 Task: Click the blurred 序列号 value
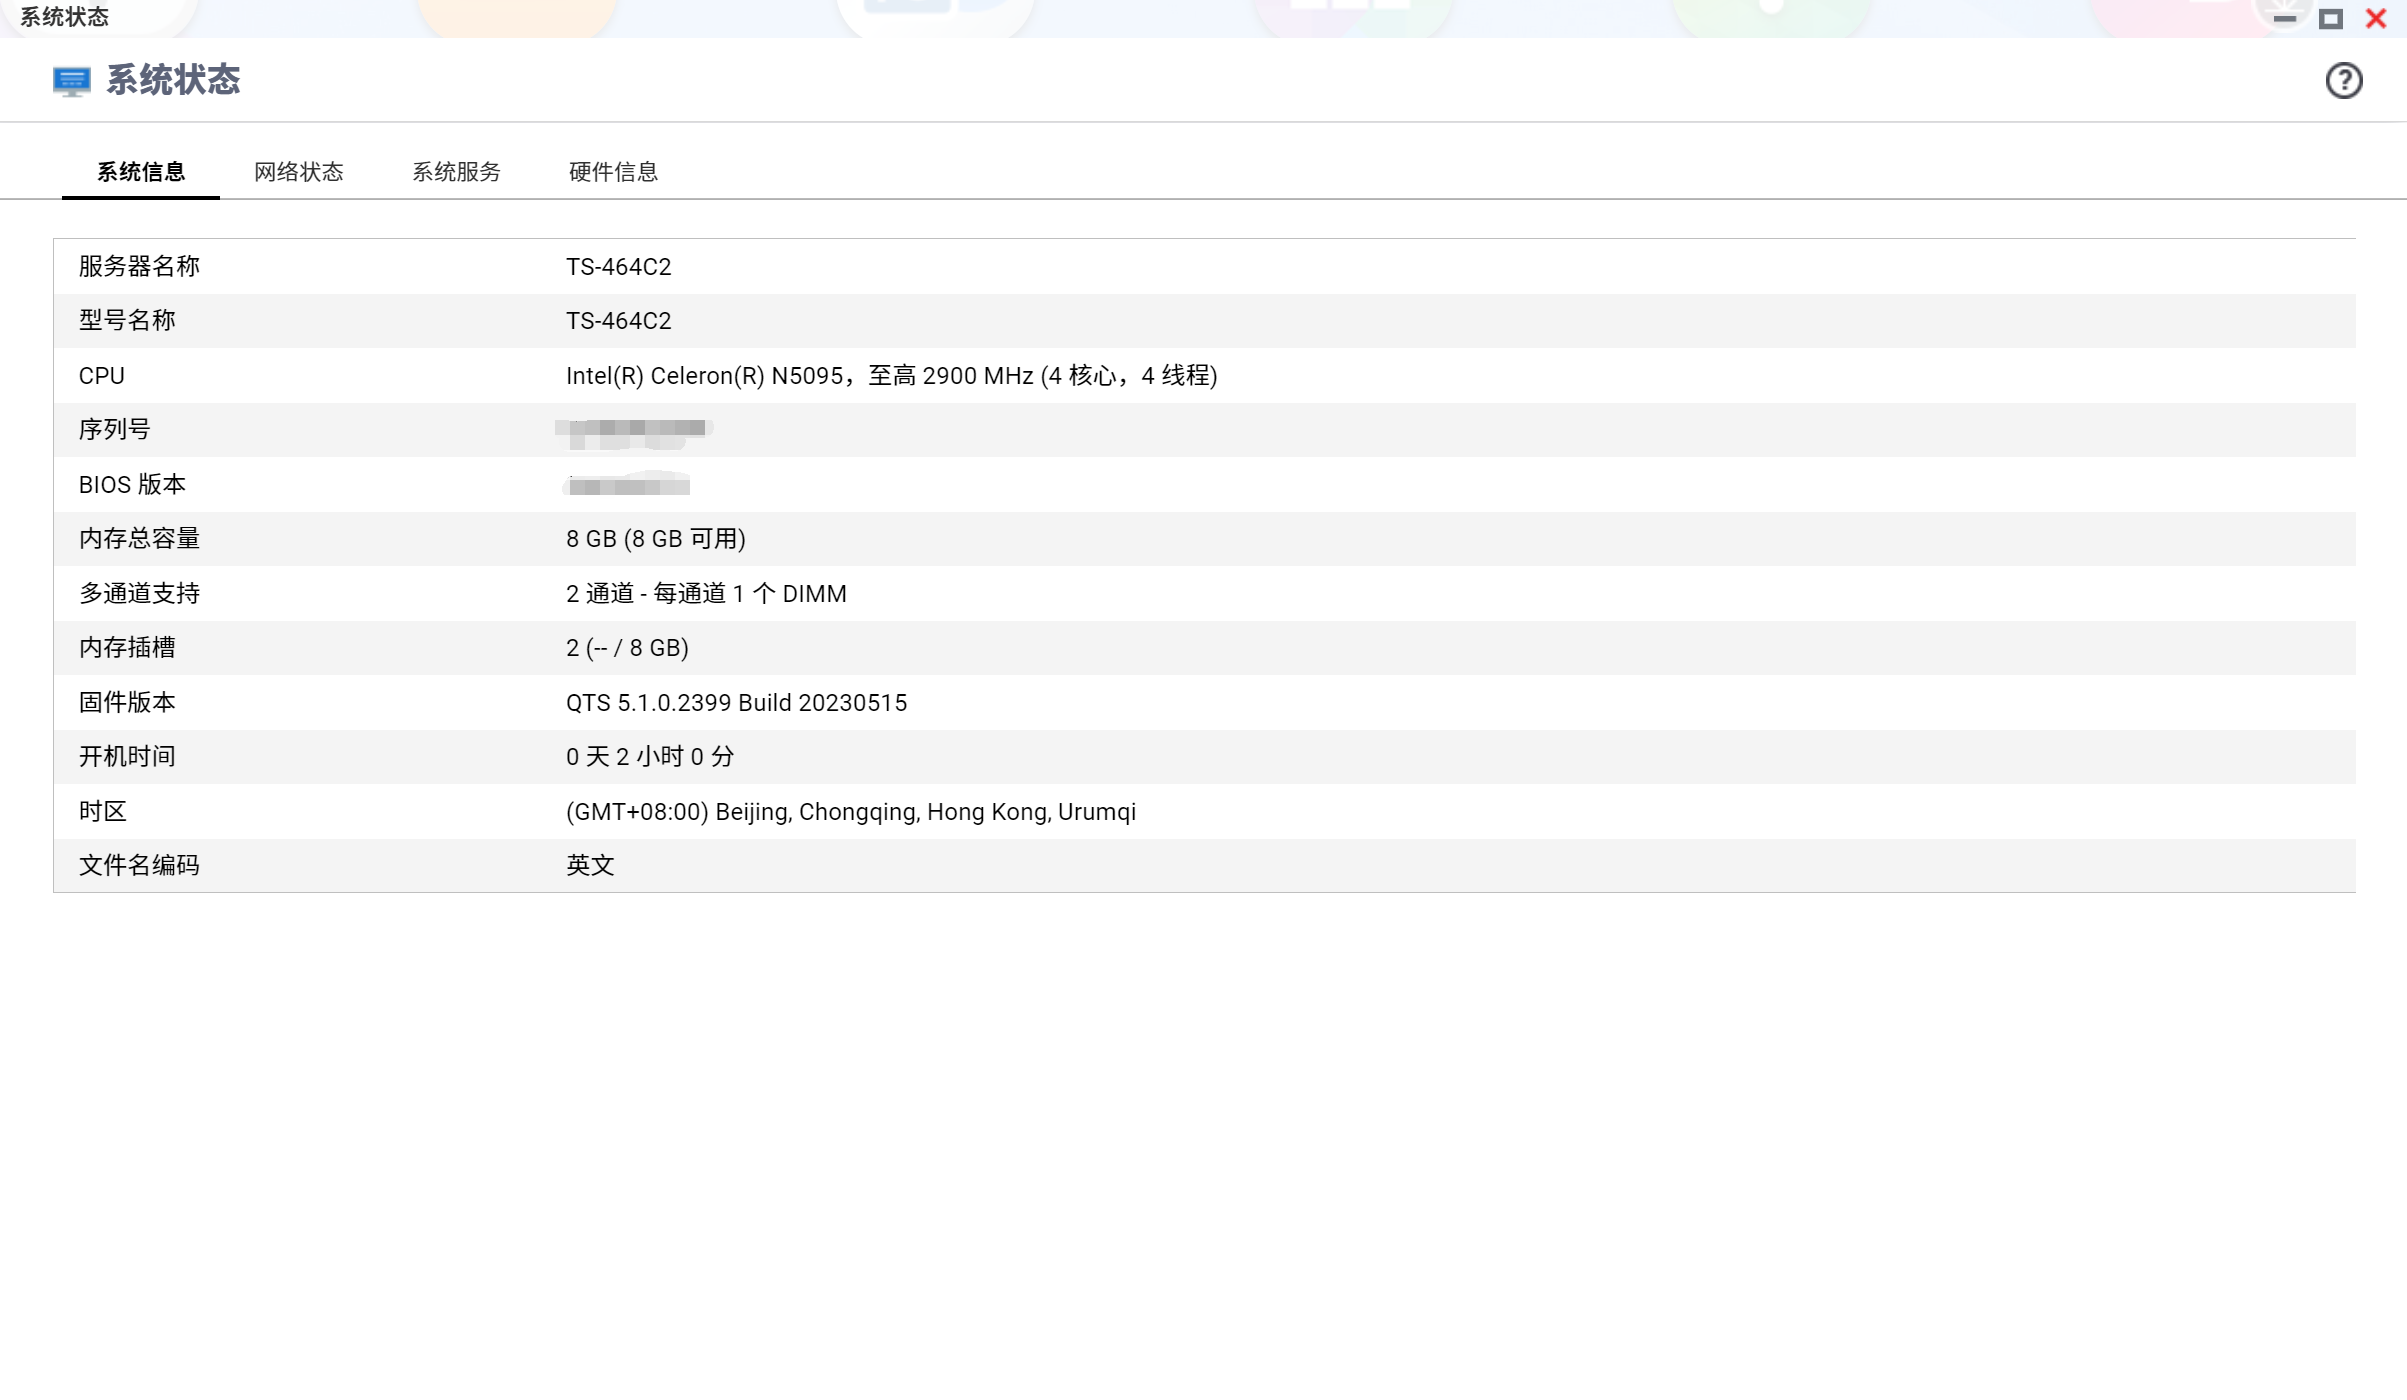[x=632, y=430]
